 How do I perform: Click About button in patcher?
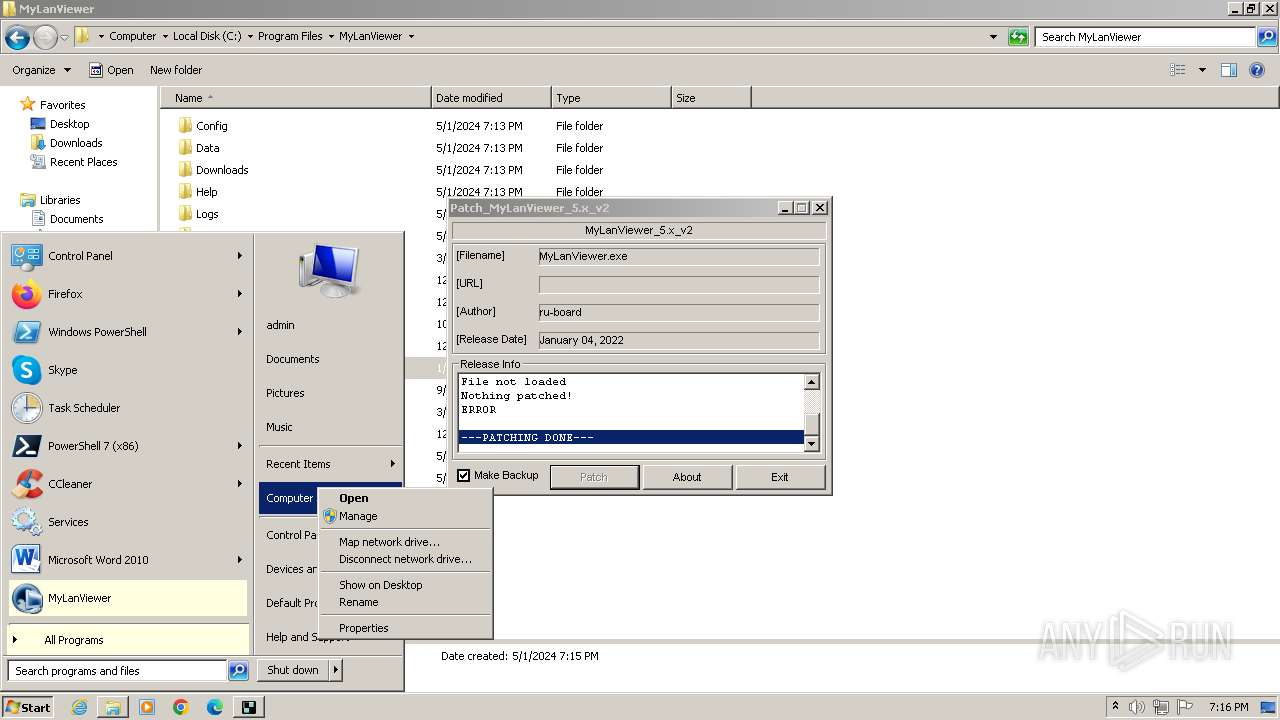[687, 477]
